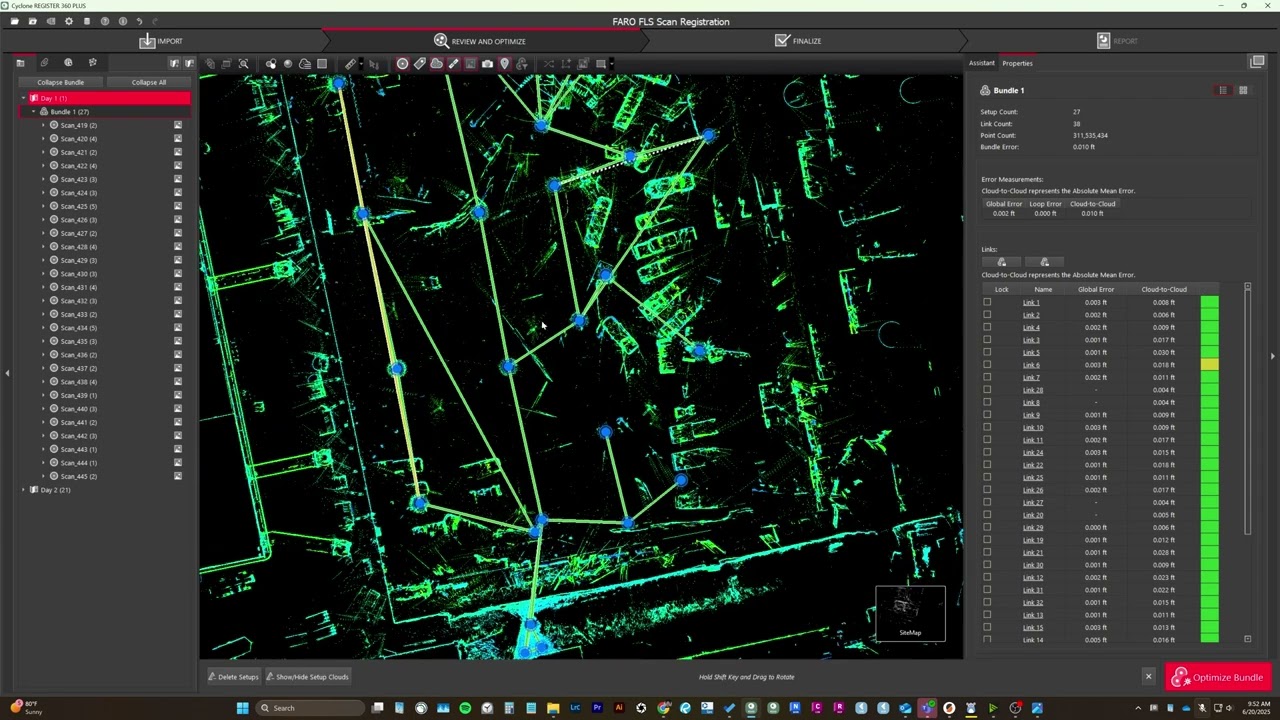Click the settings gear icon in top toolbar
Image resolution: width=1280 pixels, height=720 pixels.
pyautogui.click(x=68, y=21)
